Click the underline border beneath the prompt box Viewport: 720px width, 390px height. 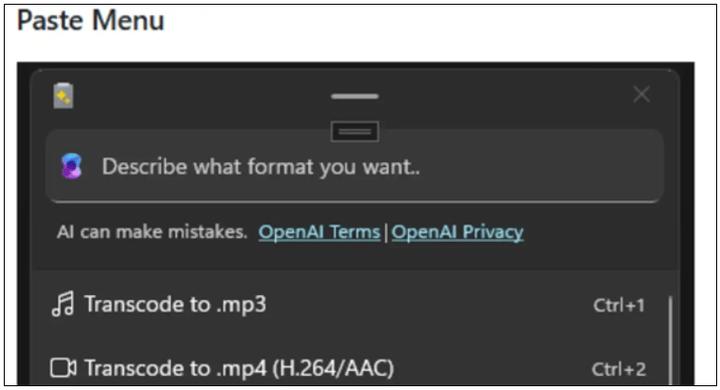pyautogui.click(x=354, y=201)
